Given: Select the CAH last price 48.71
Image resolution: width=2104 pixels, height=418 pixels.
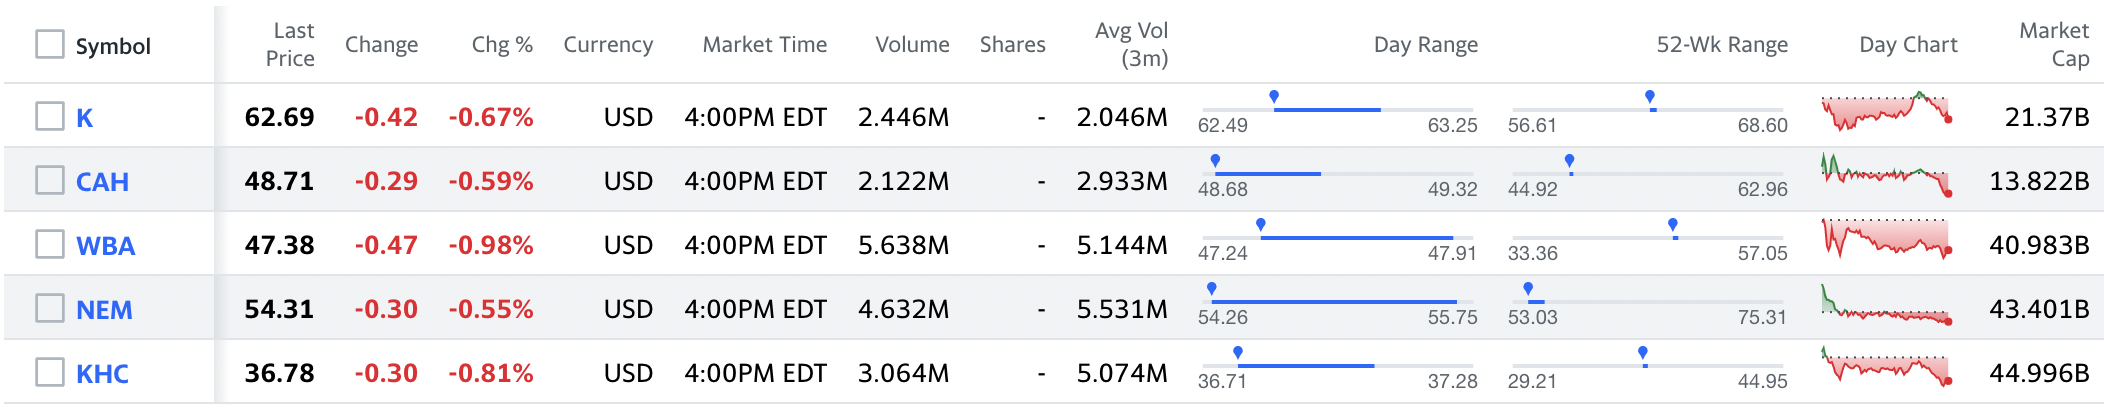Looking at the screenshot, I should [x=280, y=181].
